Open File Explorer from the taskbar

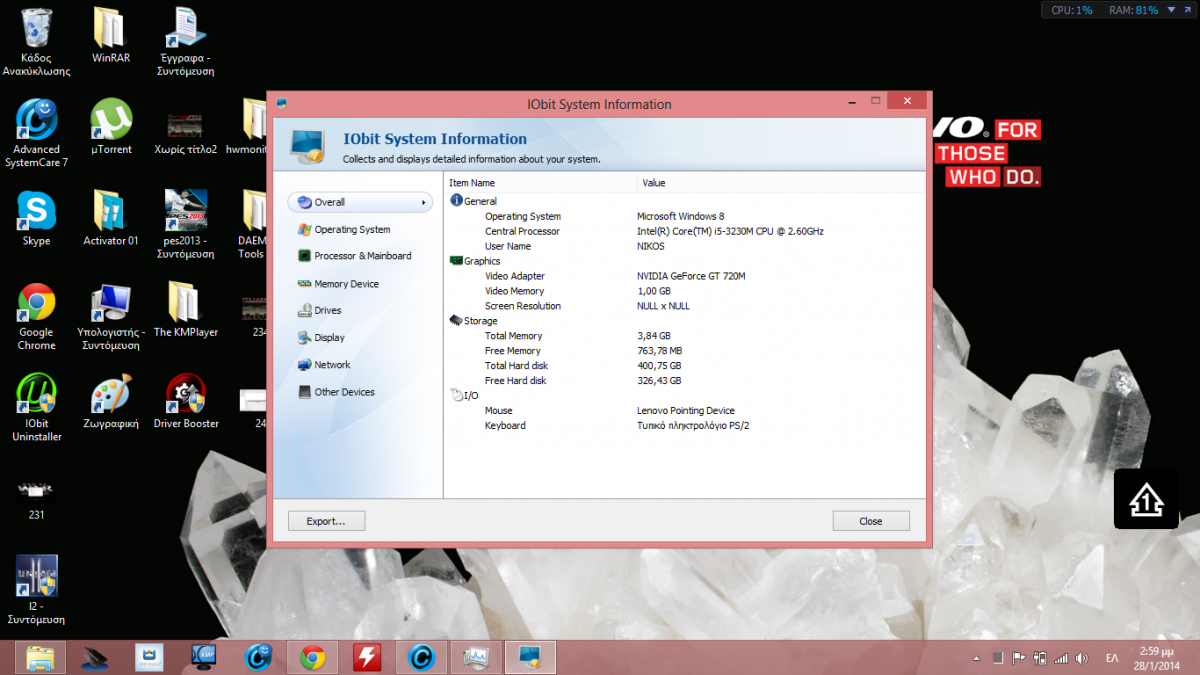[x=41, y=657]
